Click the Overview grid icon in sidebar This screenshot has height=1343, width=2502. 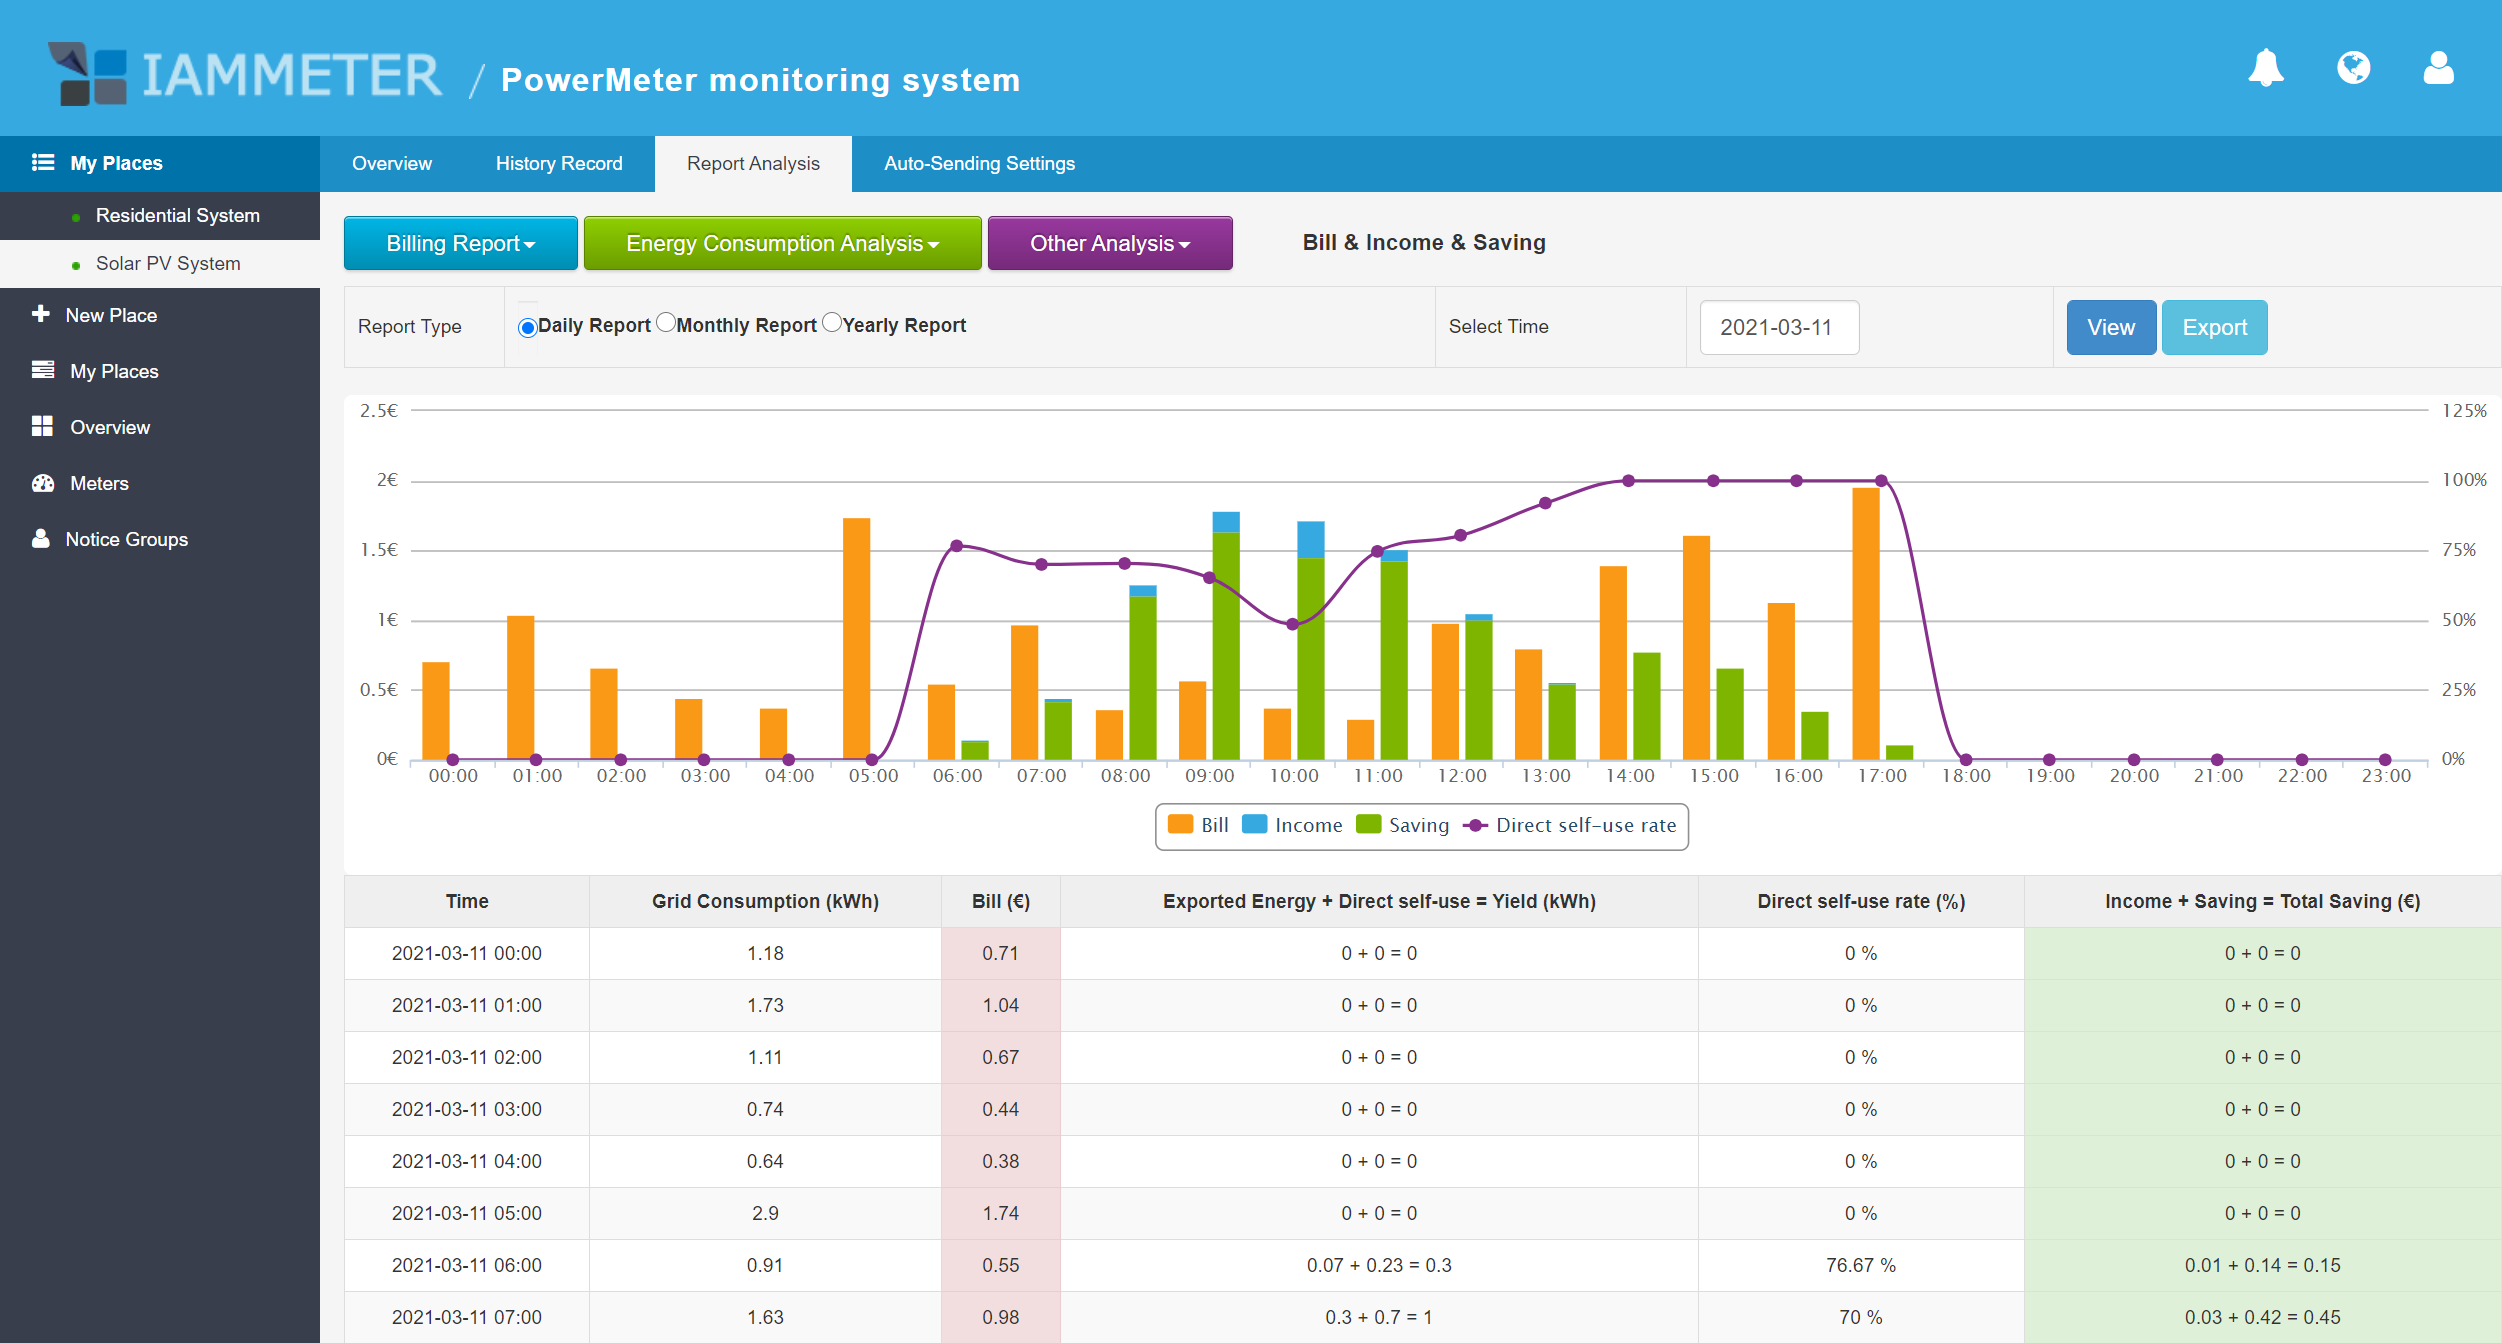click(42, 426)
